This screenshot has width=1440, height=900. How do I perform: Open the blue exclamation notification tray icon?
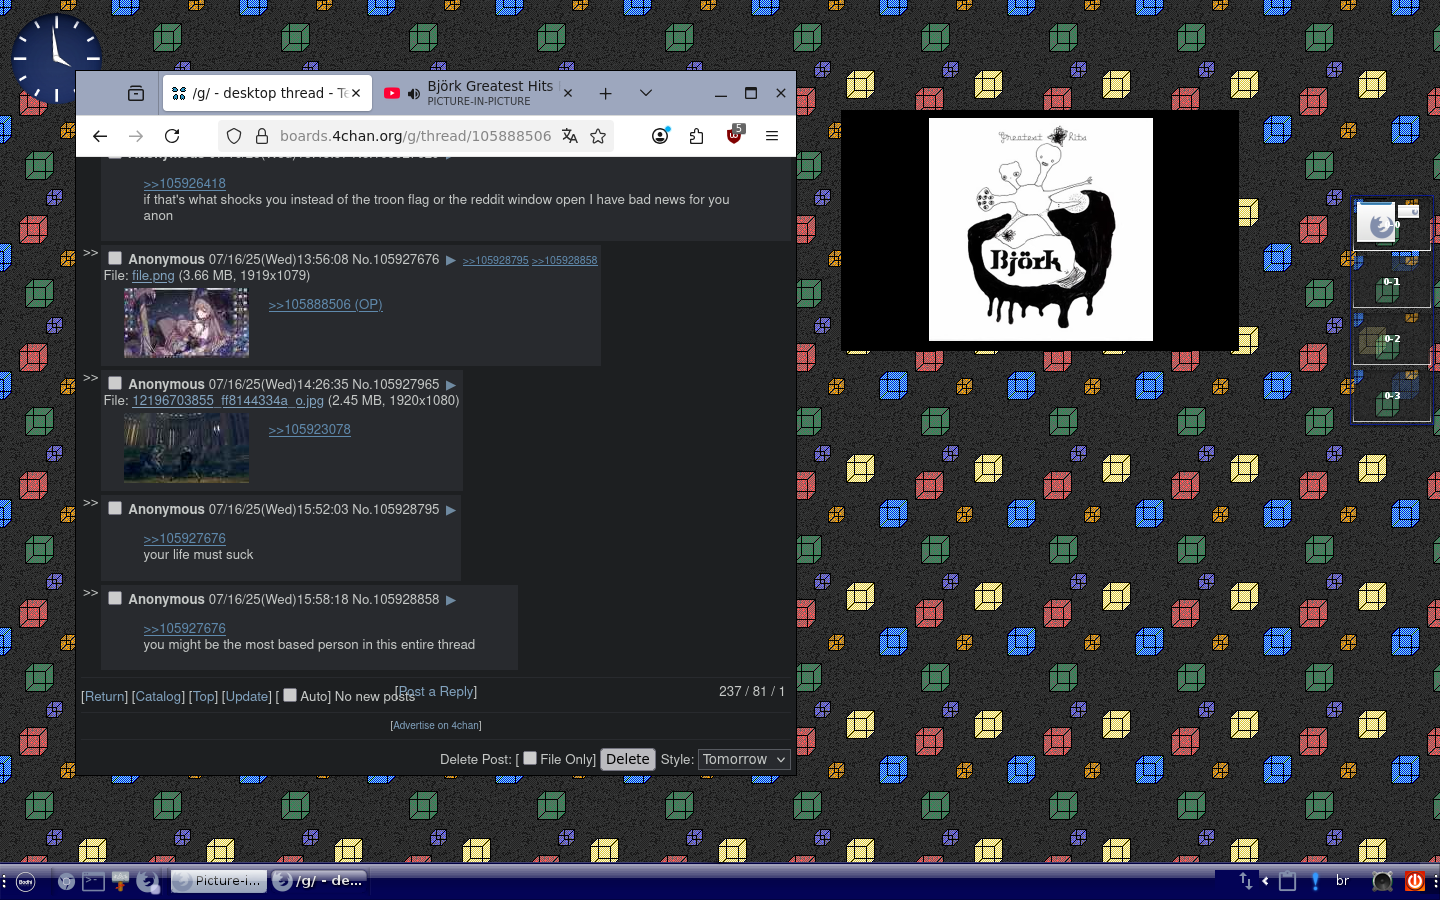[x=1315, y=881]
